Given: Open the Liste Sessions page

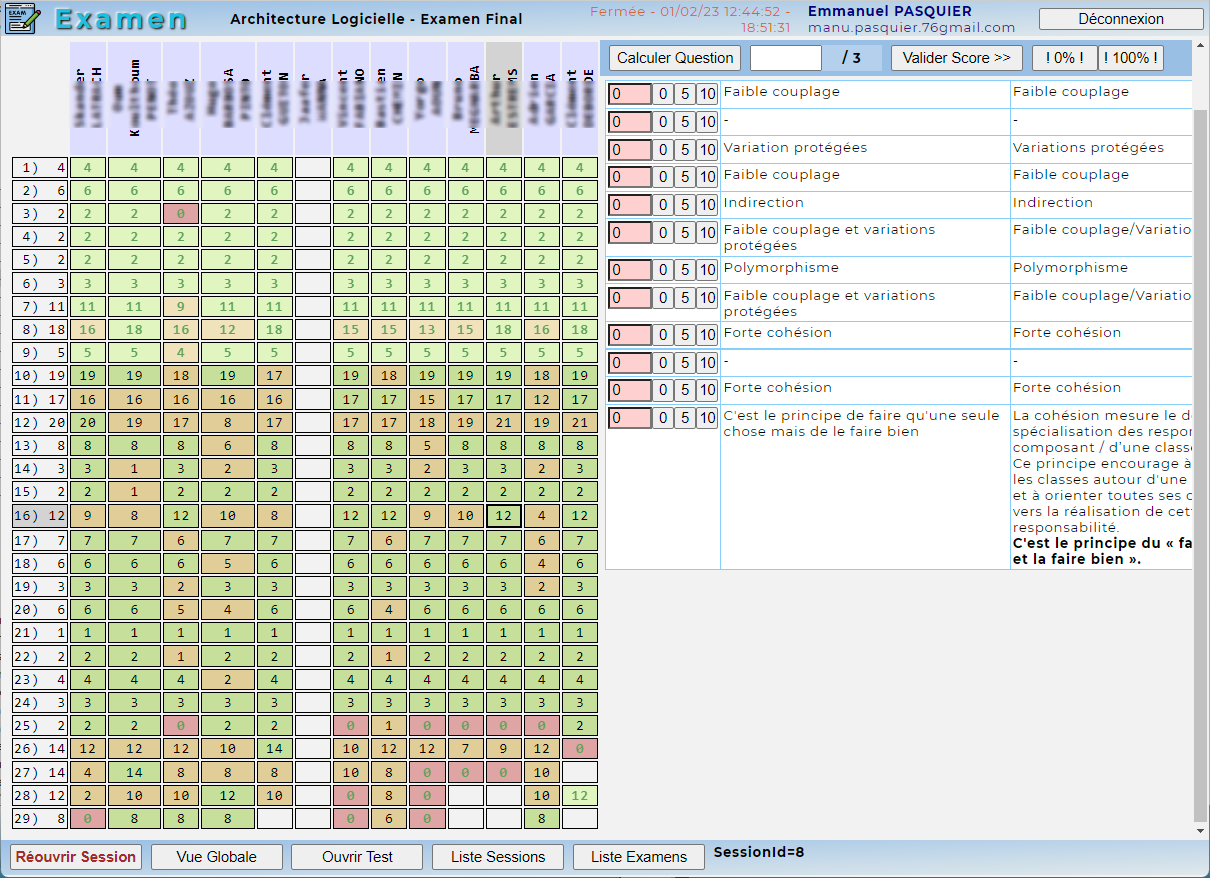Looking at the screenshot, I should 497,857.
